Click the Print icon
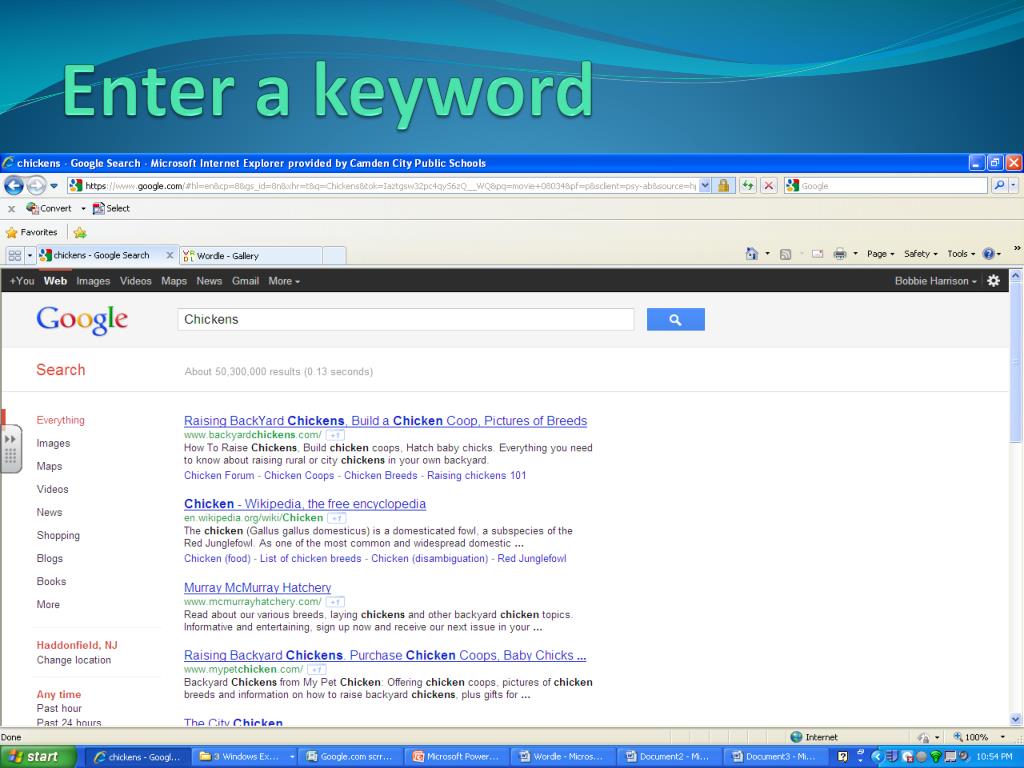Screen dimensions: 1024x768 click(x=840, y=254)
